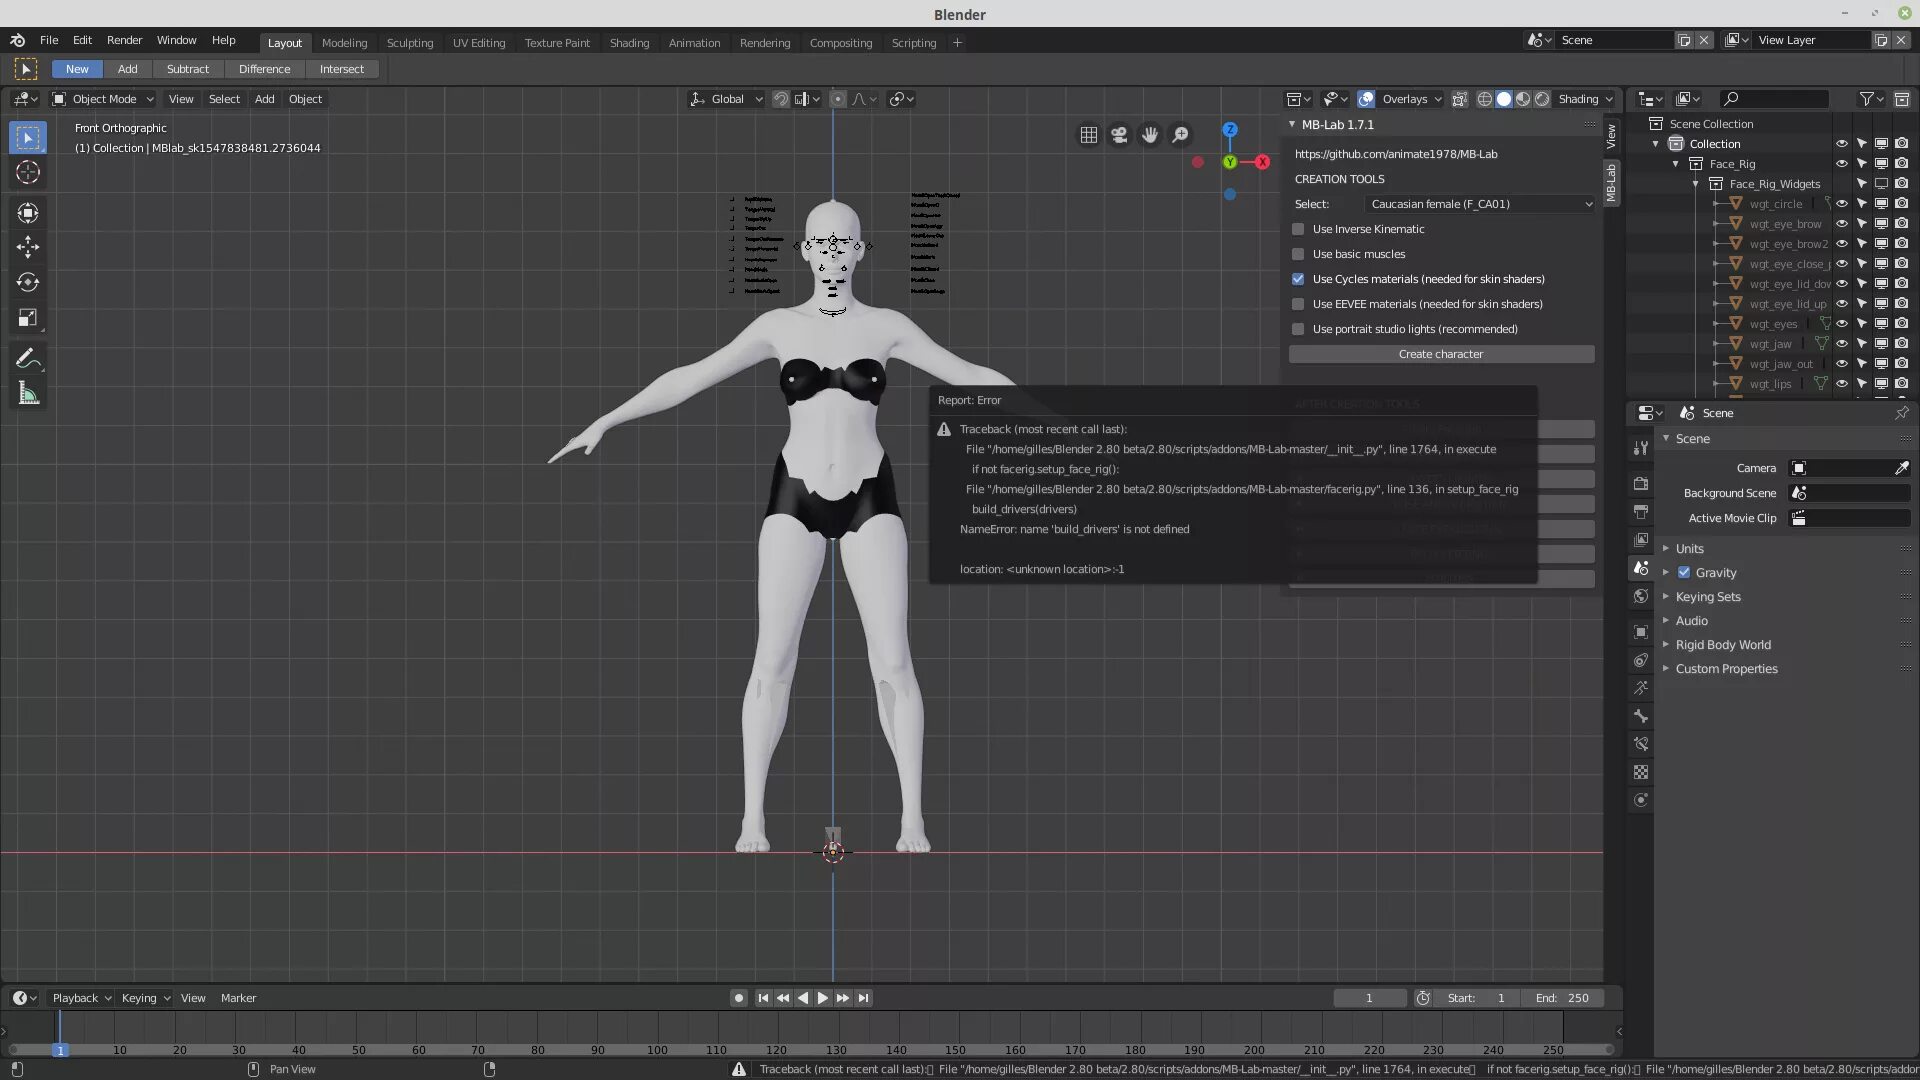Screen dimensions: 1920x1080
Task: Enable Use portrait studio lights checkbox
Action: [x=1298, y=329]
